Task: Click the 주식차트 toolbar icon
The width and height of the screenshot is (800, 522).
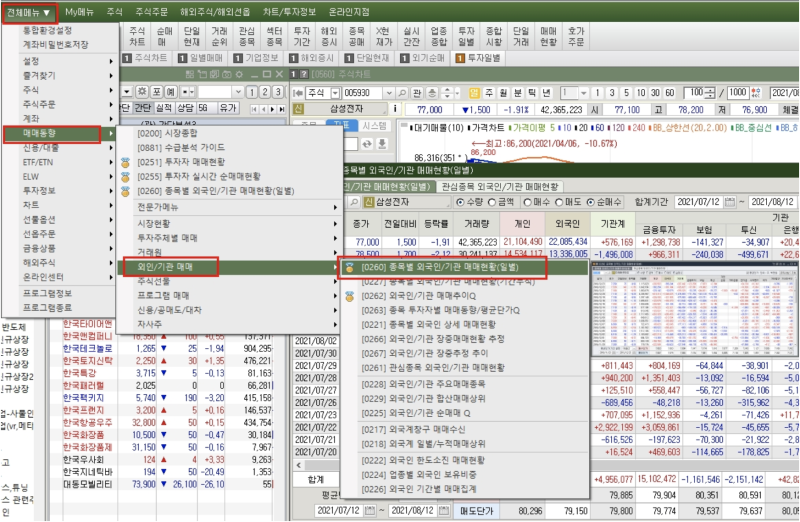Action: pyautogui.click(x=136, y=37)
